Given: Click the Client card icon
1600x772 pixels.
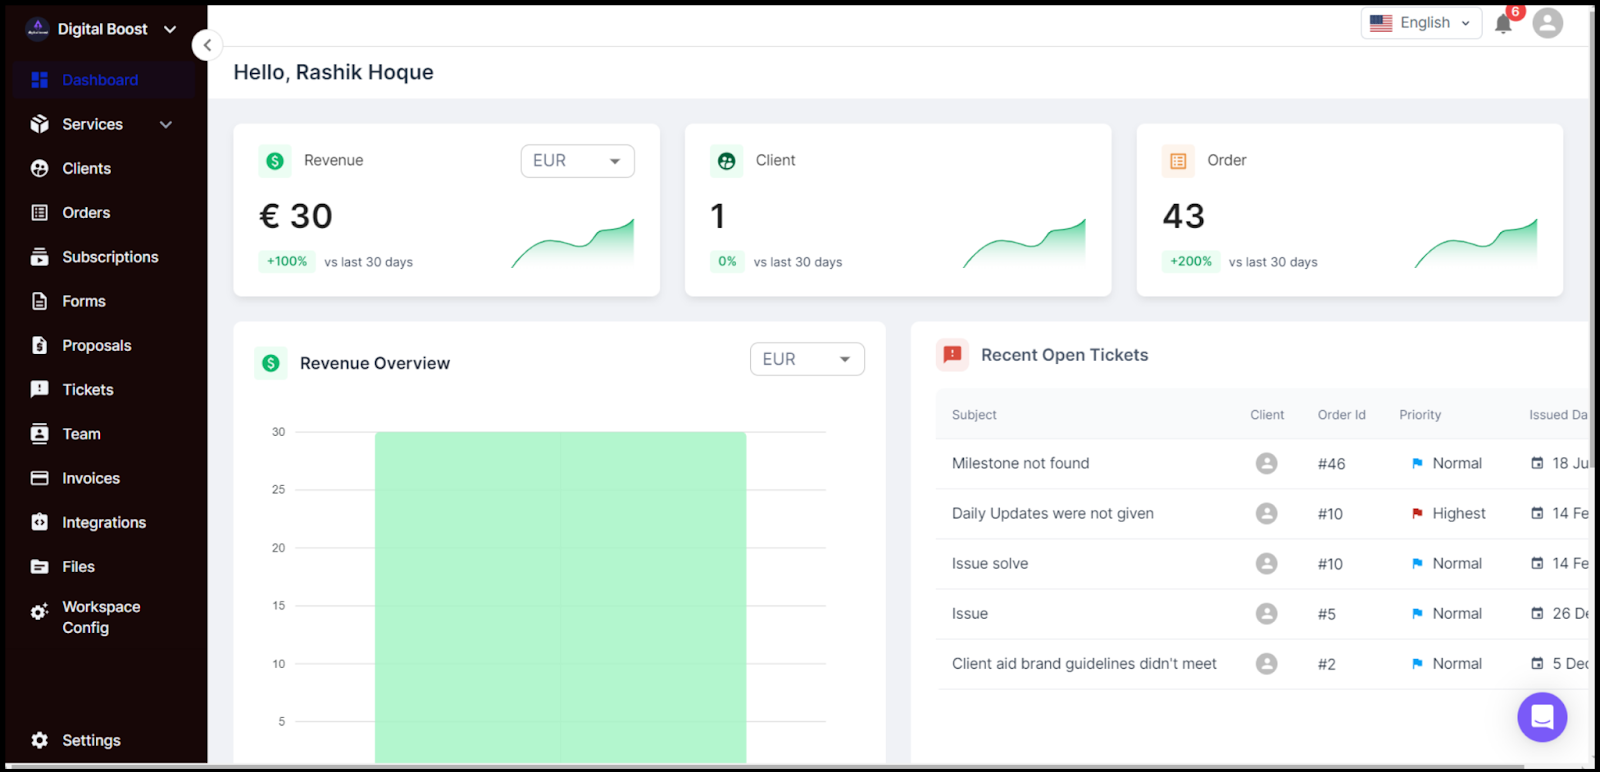Looking at the screenshot, I should coord(727,161).
